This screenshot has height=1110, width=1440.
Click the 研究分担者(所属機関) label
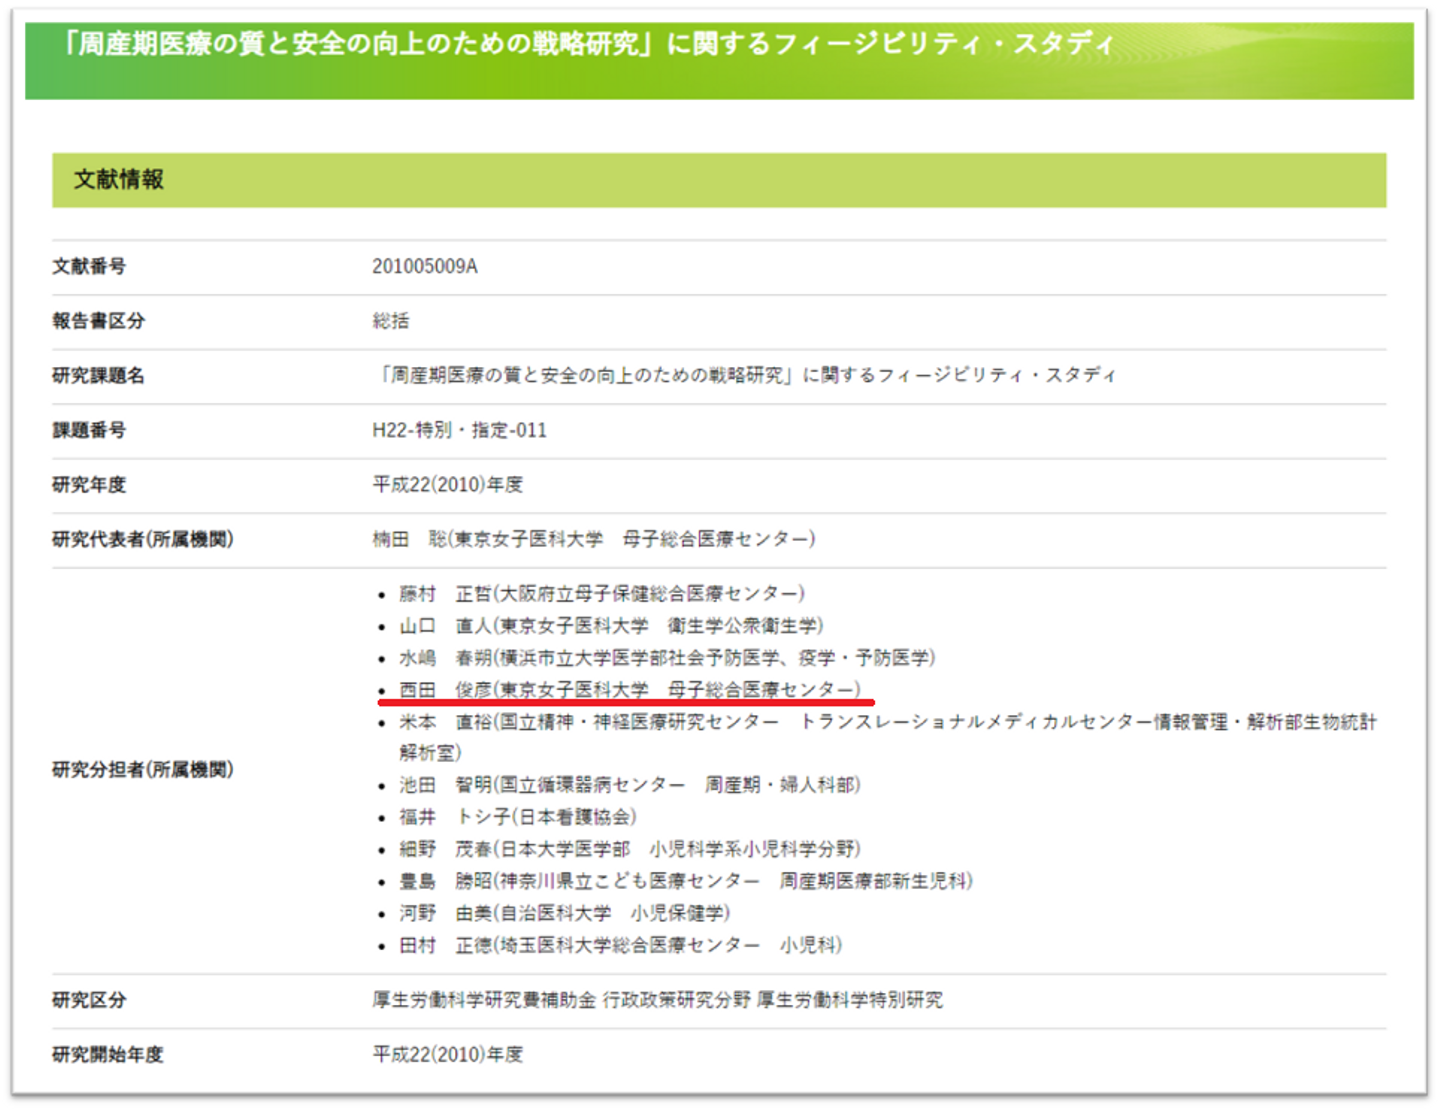pos(143,770)
